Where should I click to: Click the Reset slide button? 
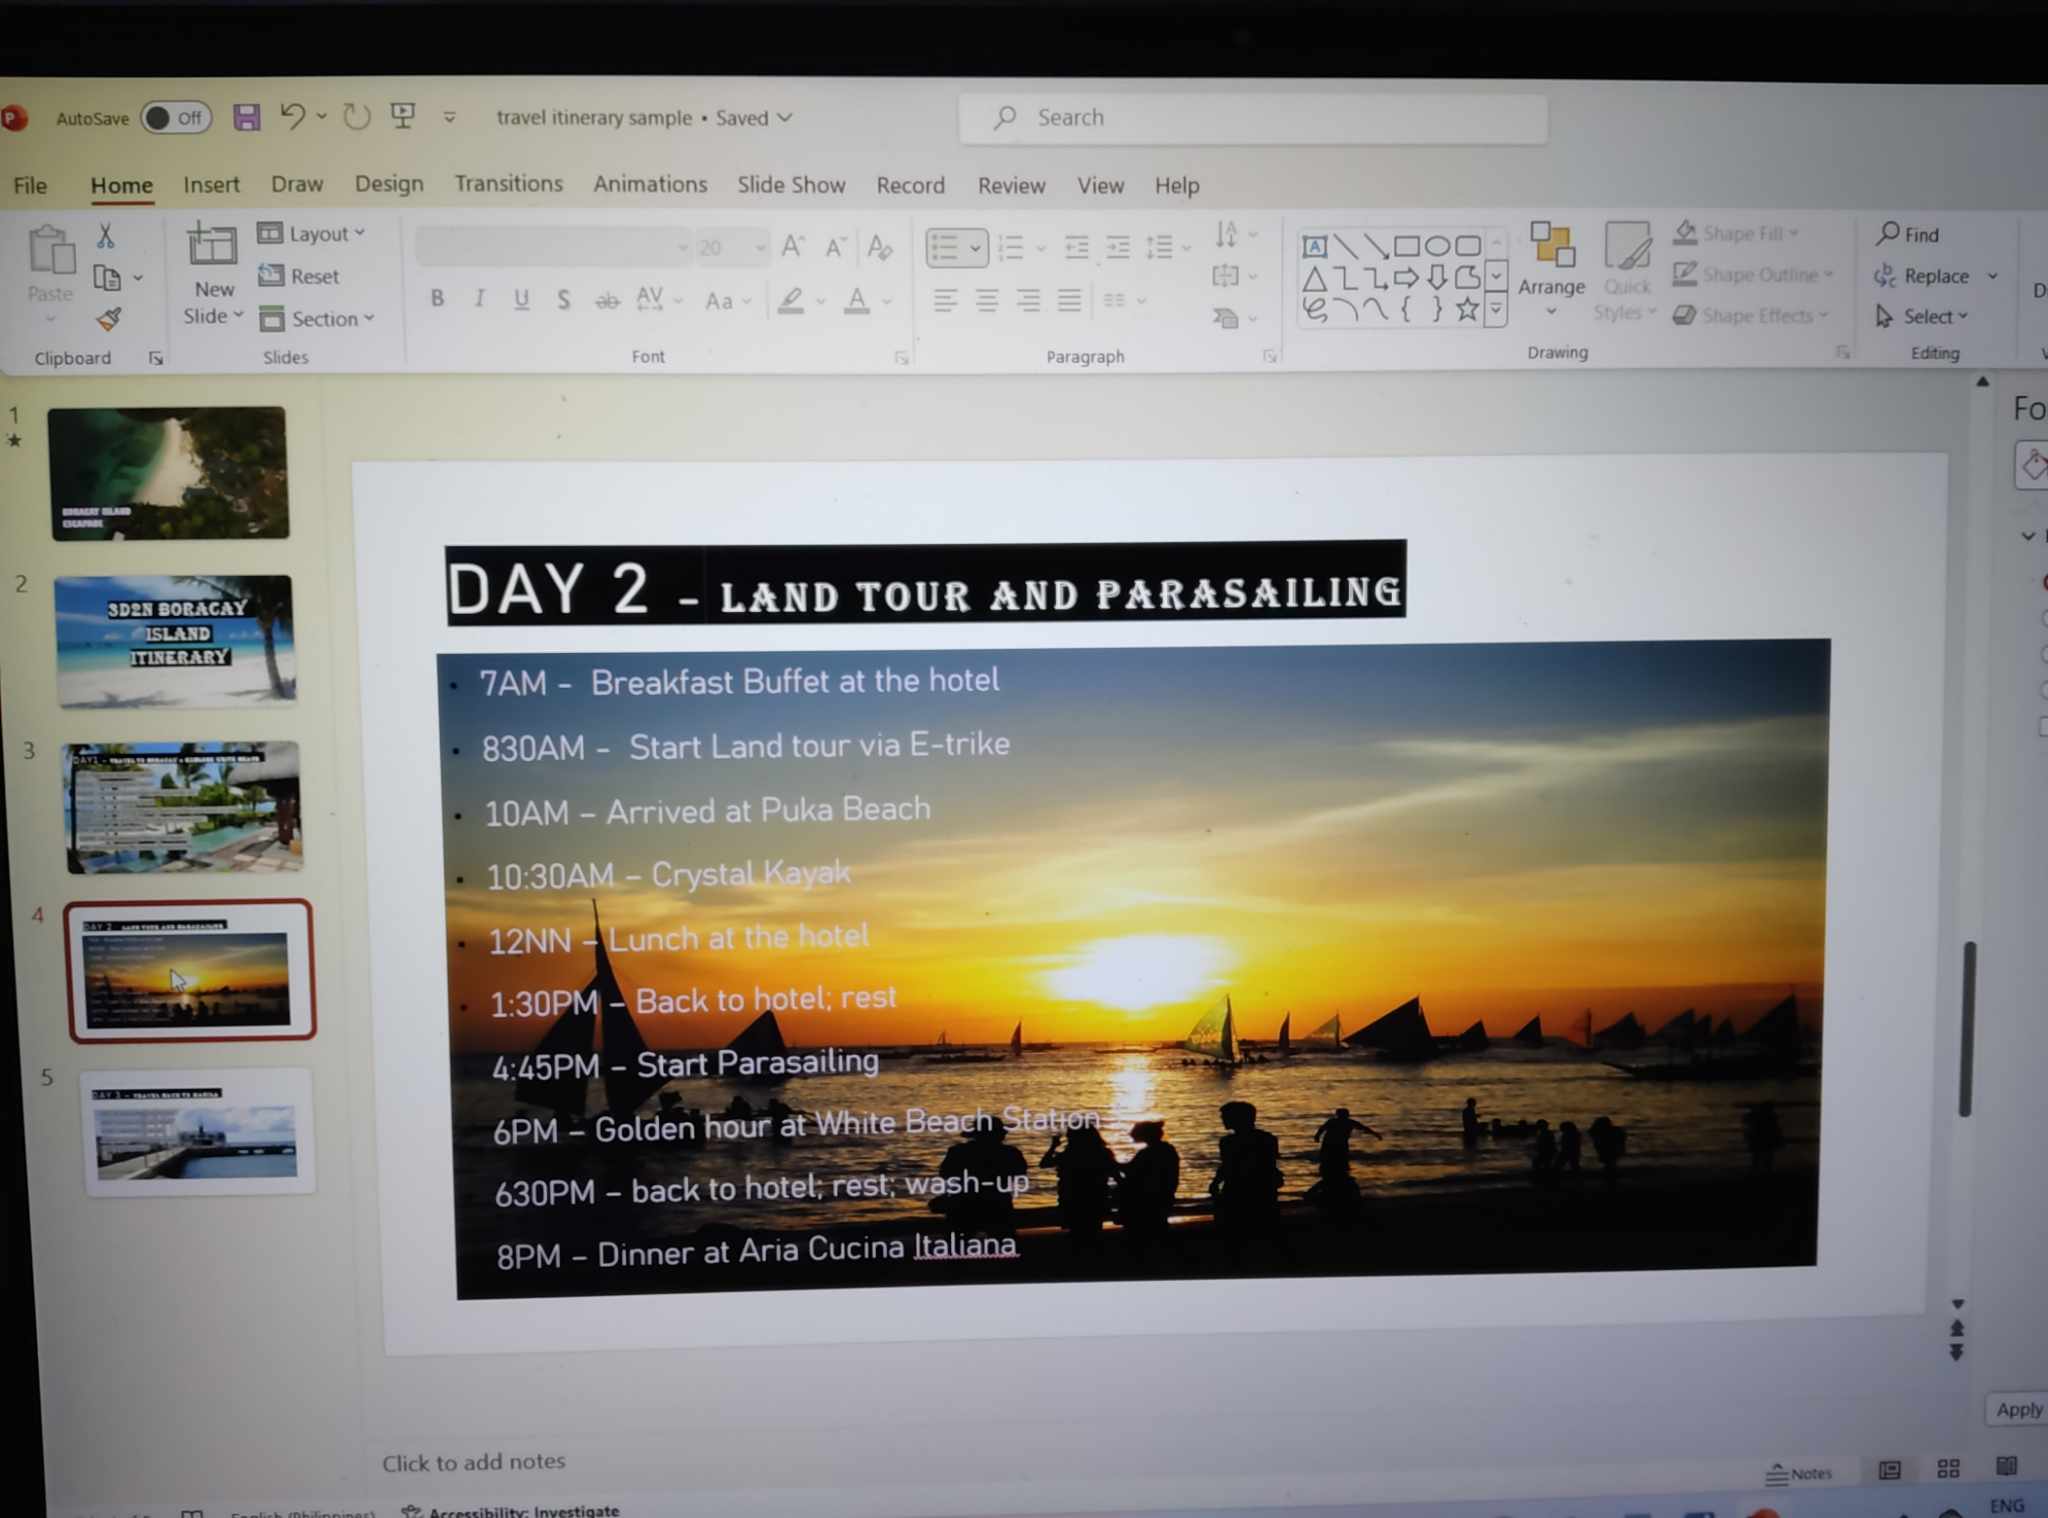click(300, 276)
